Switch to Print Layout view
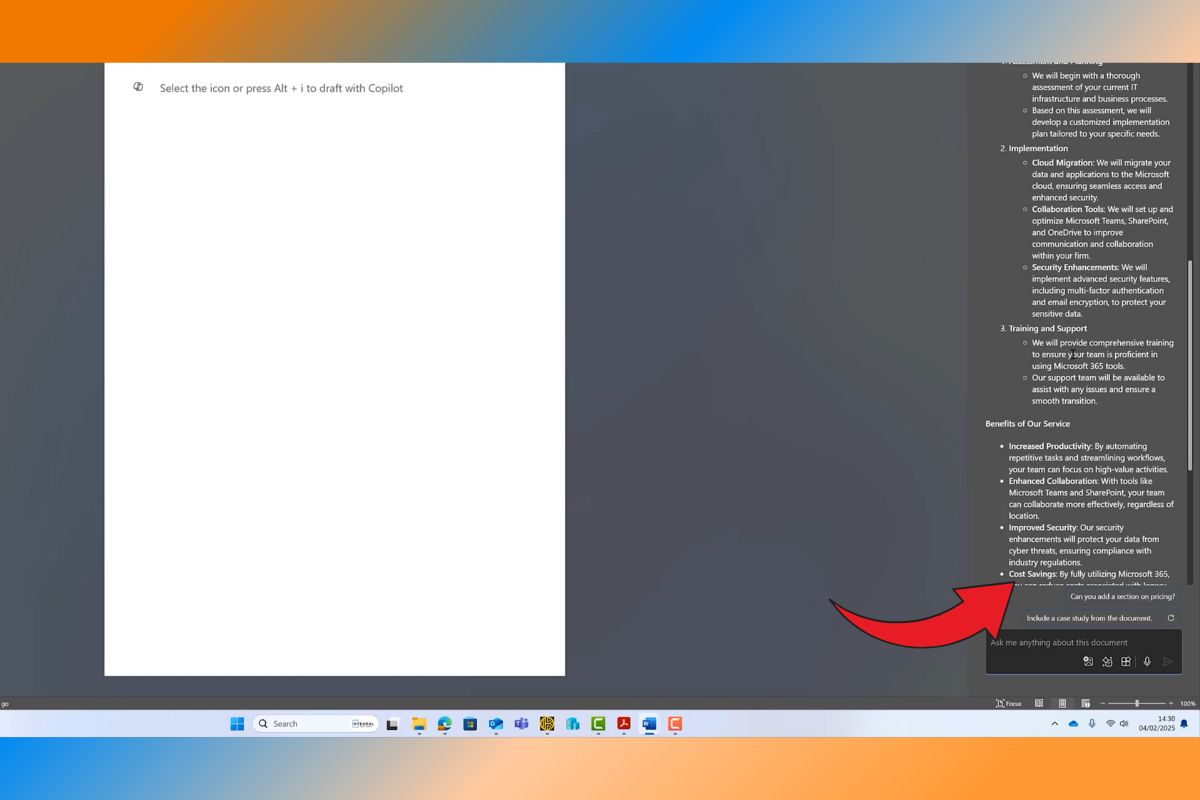The image size is (1200, 800). tap(1062, 703)
